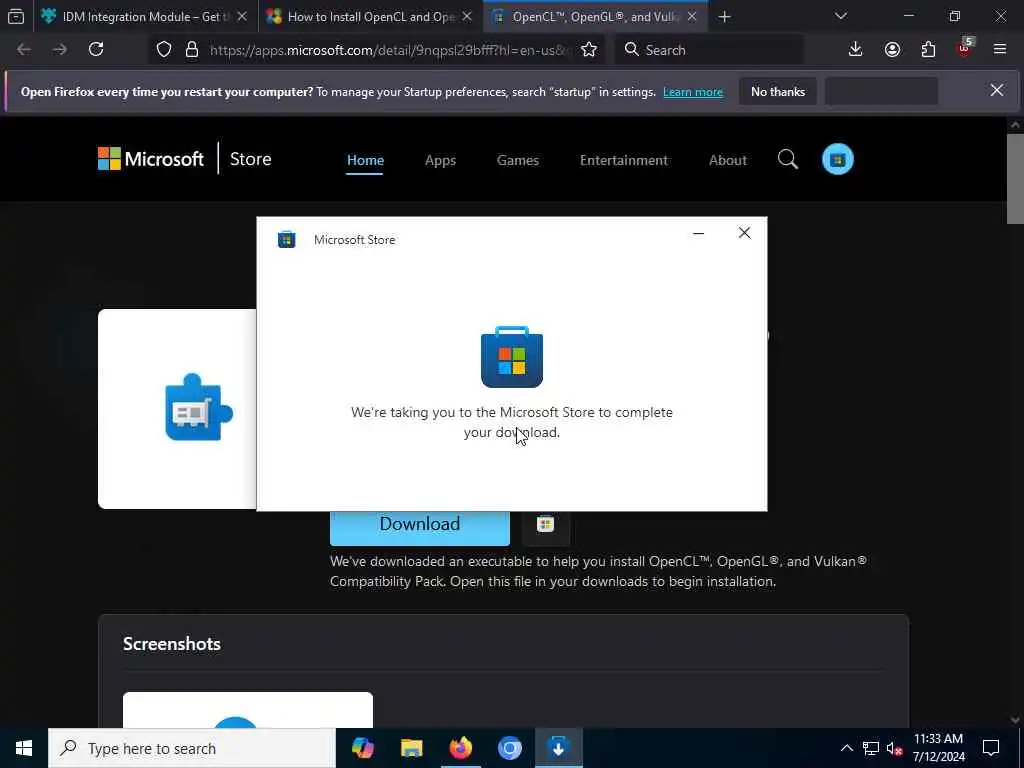Click the page vertical scrollbar thumb
Viewport: 1024px width, 768px height.
[x=1015, y=178]
